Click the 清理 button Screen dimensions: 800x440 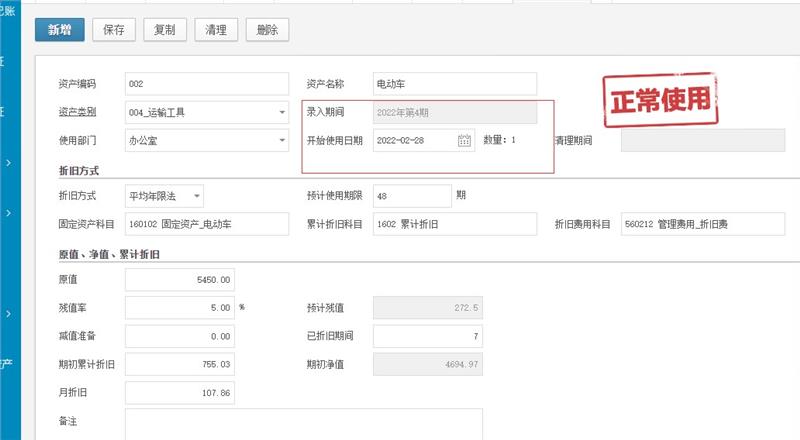(x=215, y=30)
